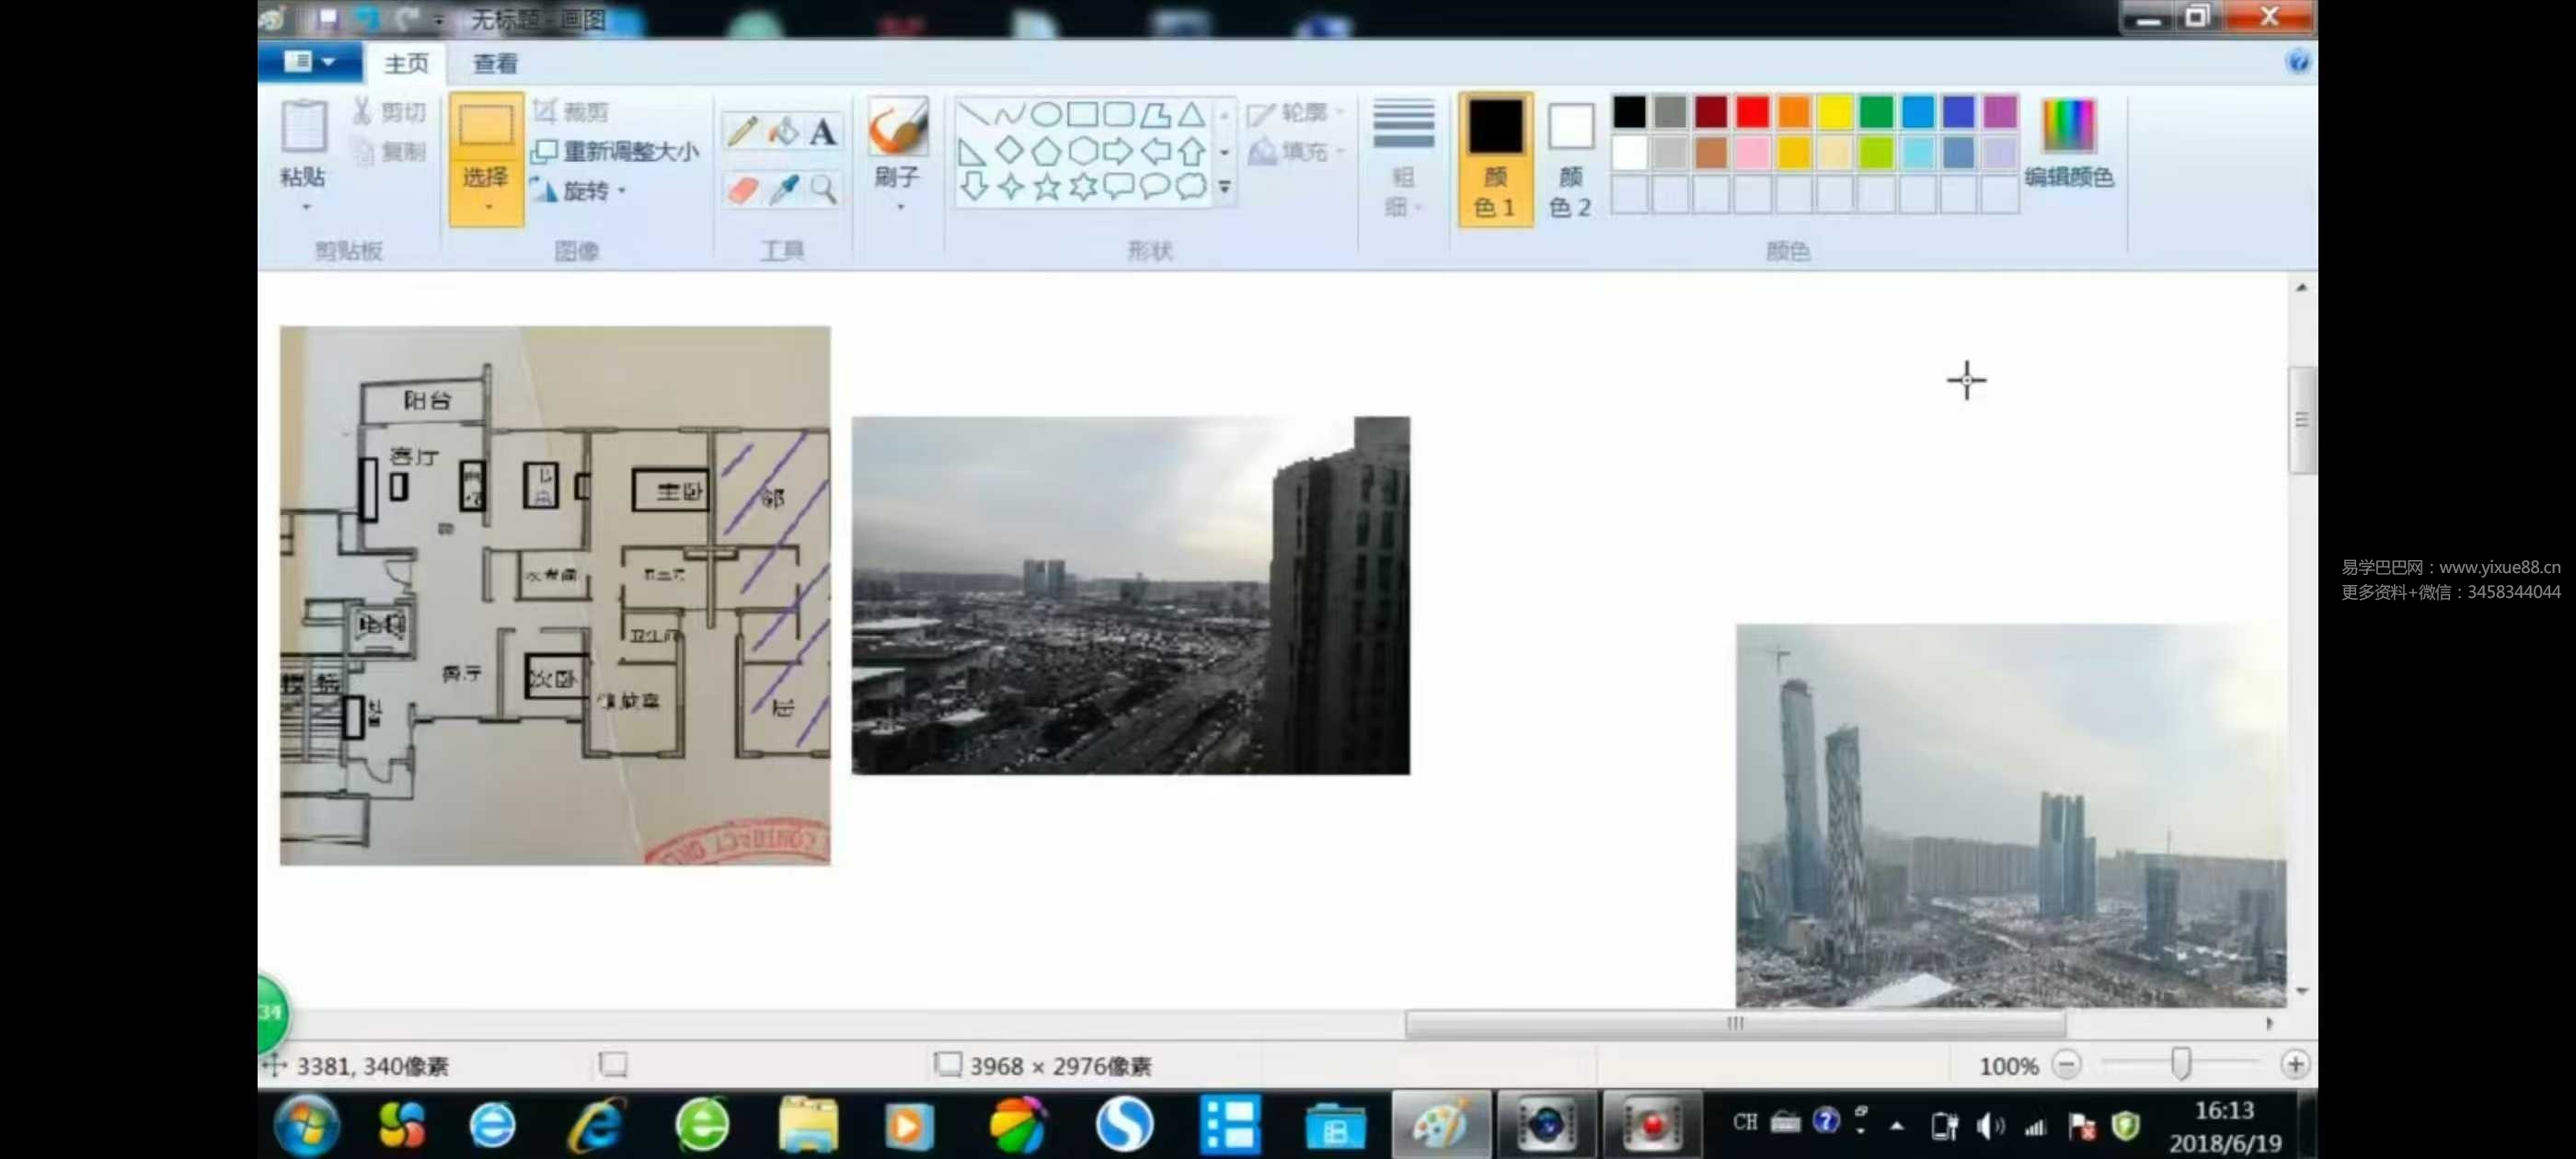Activate Color 1 (颜色1) selector
The image size is (2576, 1159).
click(1495, 158)
